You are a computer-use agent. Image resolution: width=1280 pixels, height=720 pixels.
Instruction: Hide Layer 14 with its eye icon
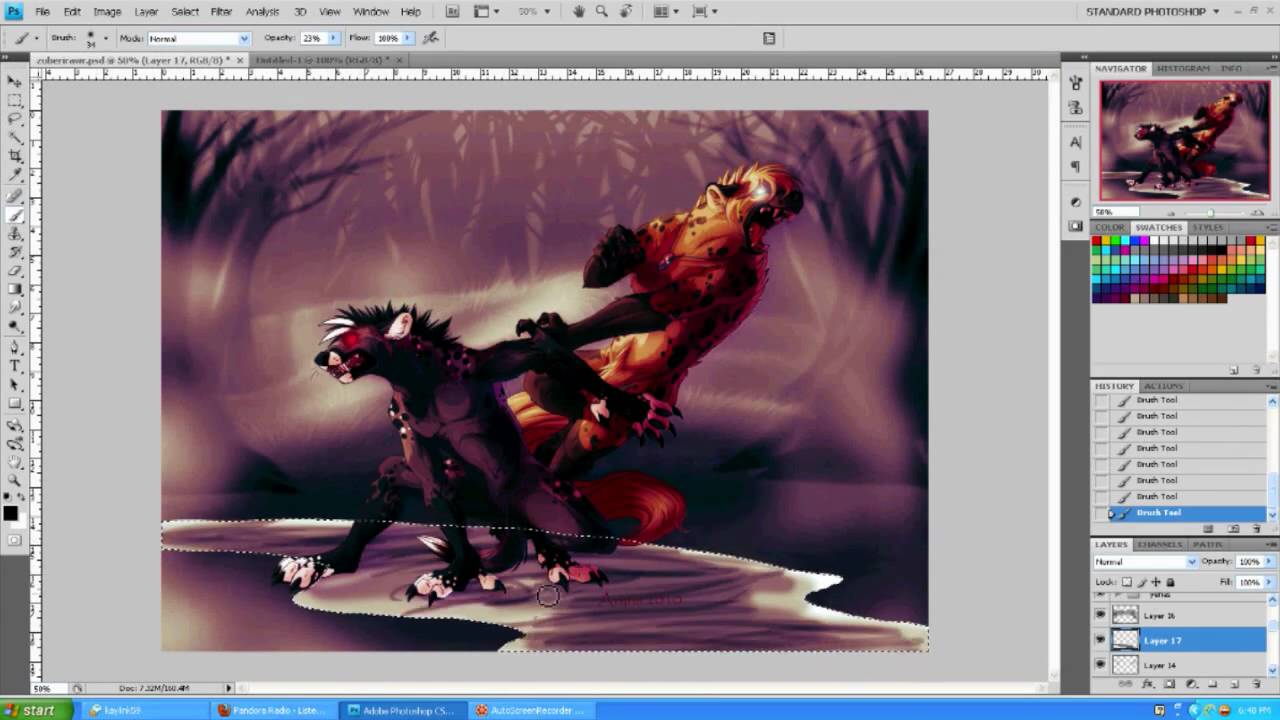point(1101,664)
